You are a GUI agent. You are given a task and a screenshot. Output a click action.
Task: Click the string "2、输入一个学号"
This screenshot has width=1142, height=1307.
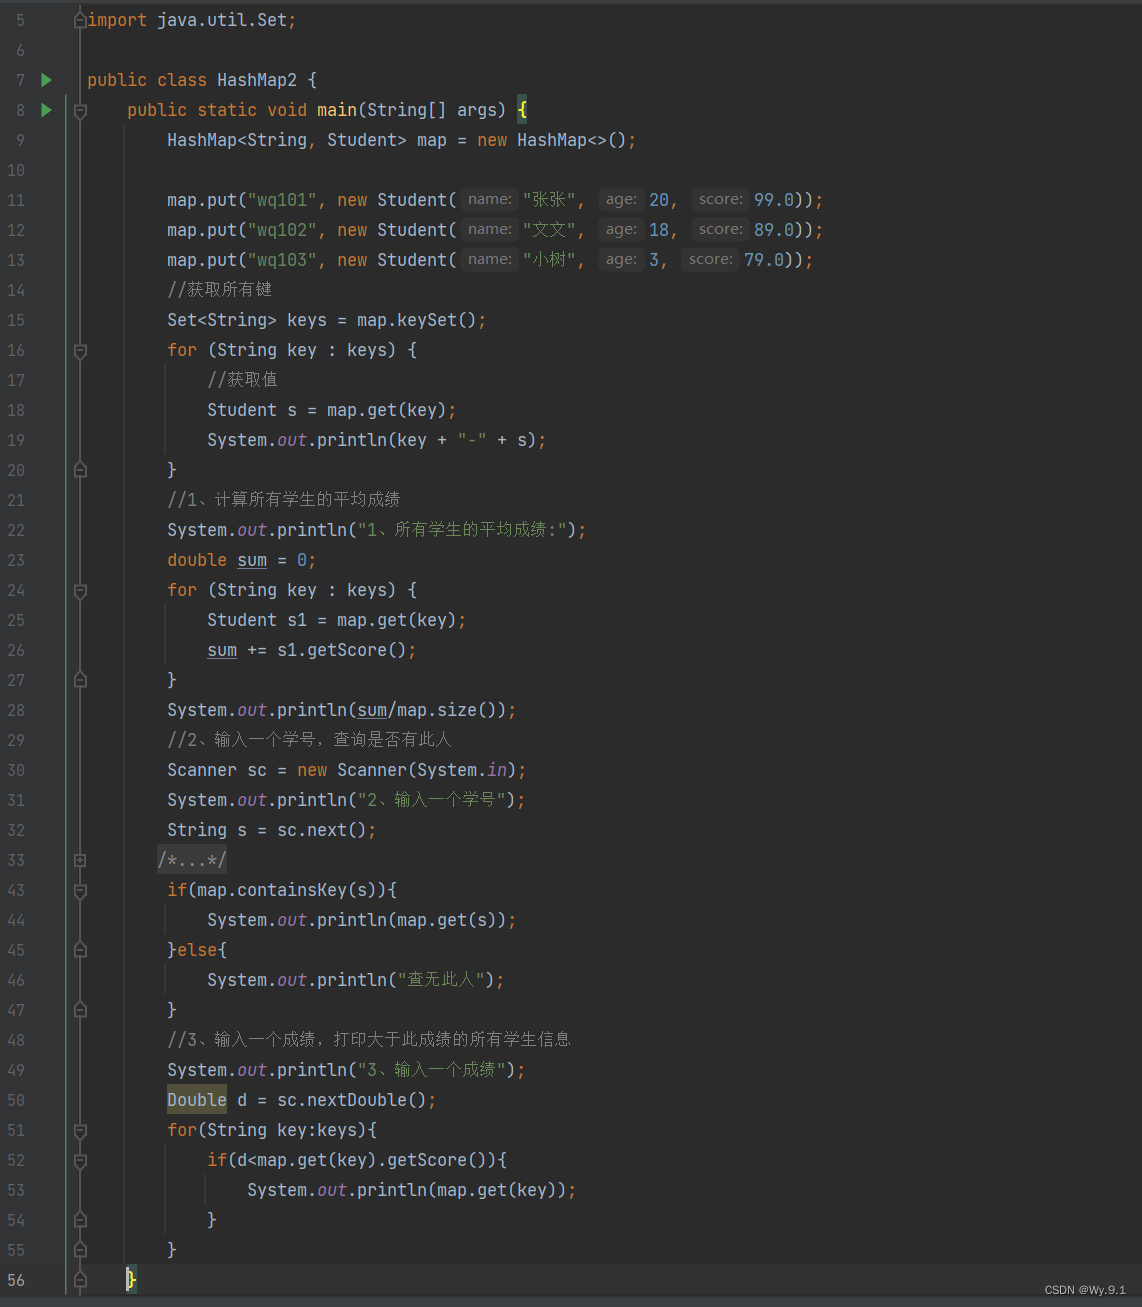(x=432, y=800)
